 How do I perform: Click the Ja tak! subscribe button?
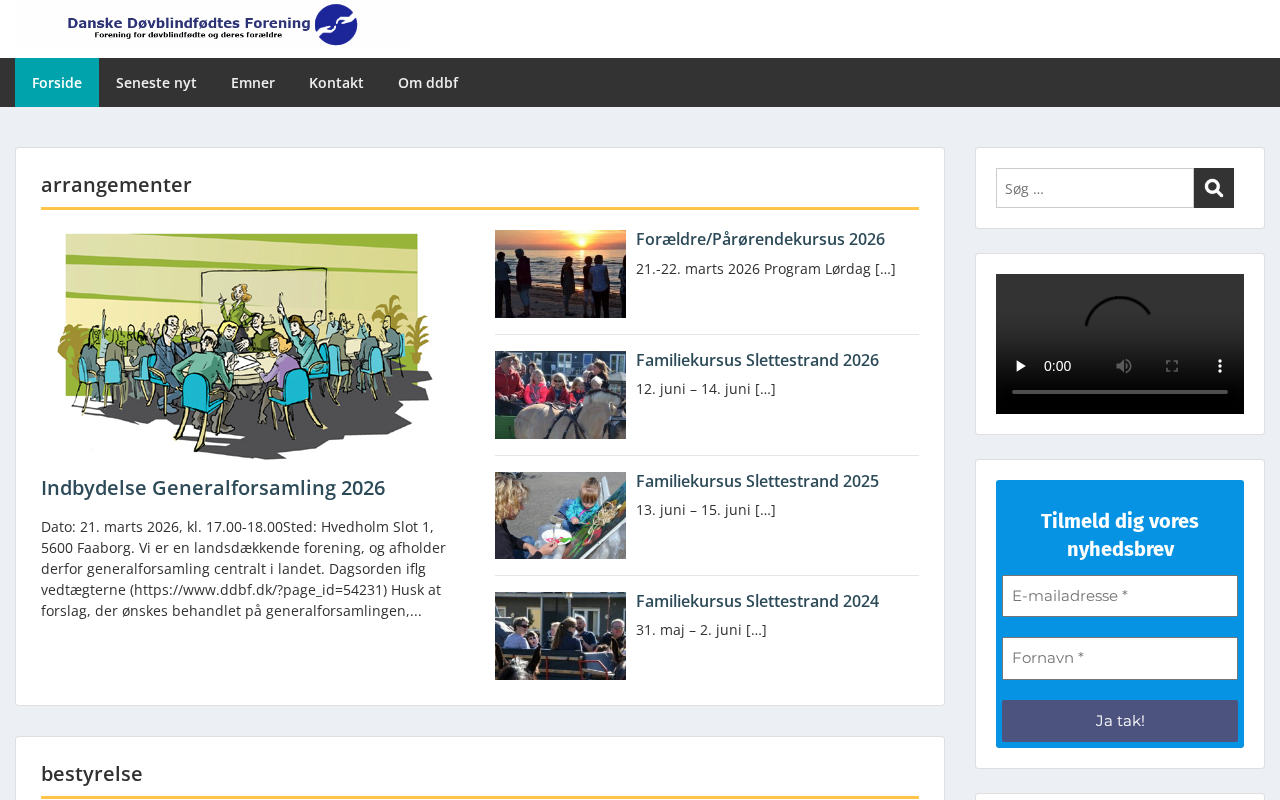[x=1119, y=721]
